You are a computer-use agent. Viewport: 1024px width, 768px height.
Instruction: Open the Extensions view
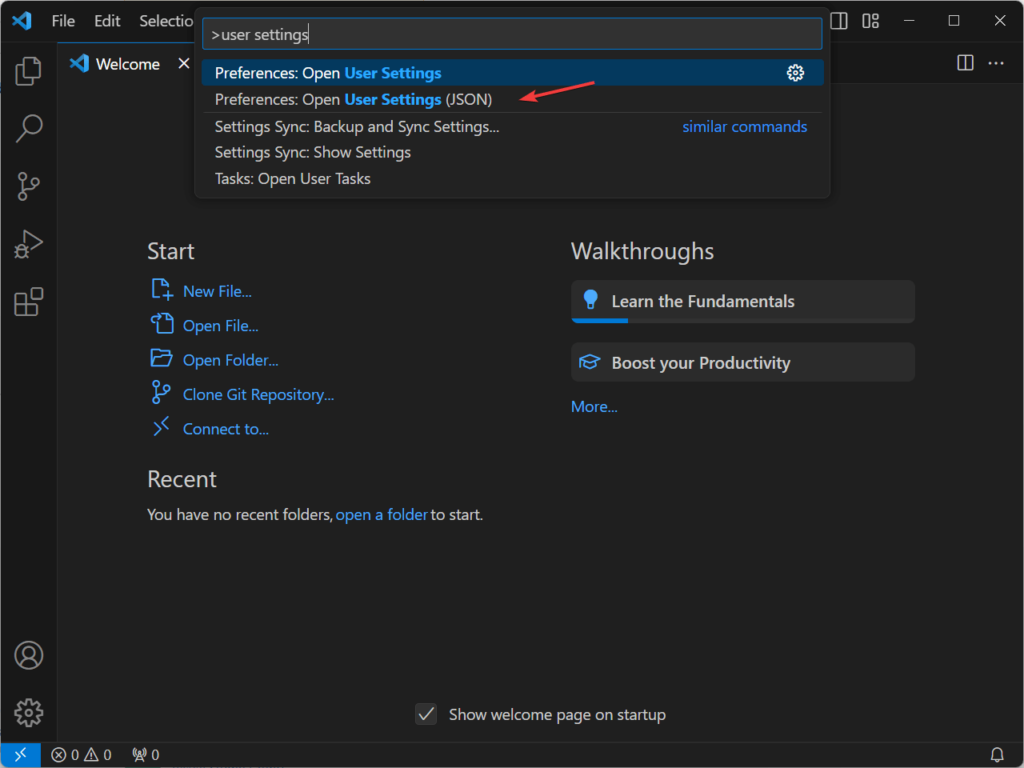(x=28, y=301)
